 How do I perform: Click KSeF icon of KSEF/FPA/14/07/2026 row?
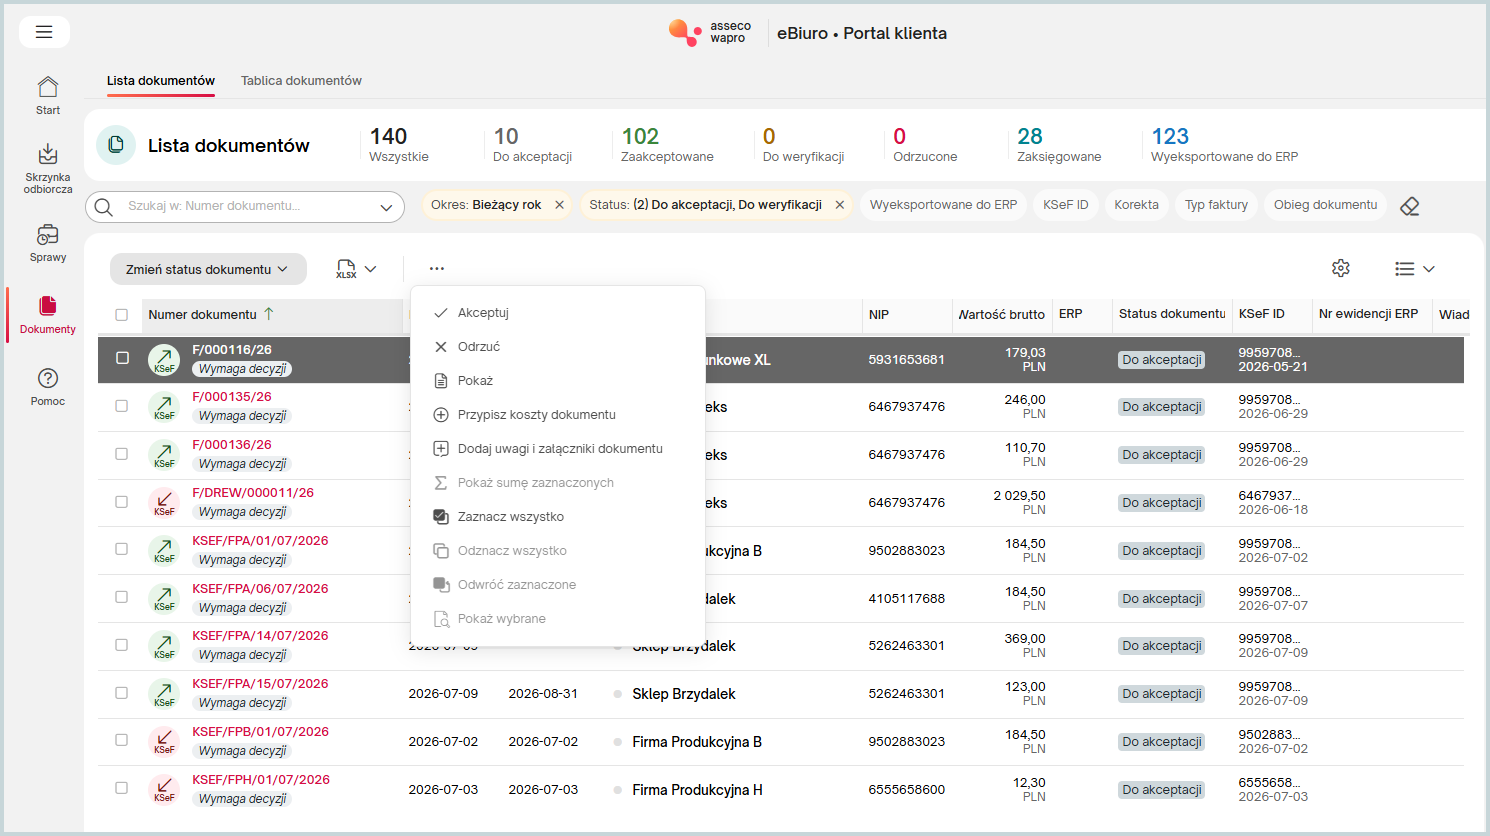tap(164, 645)
